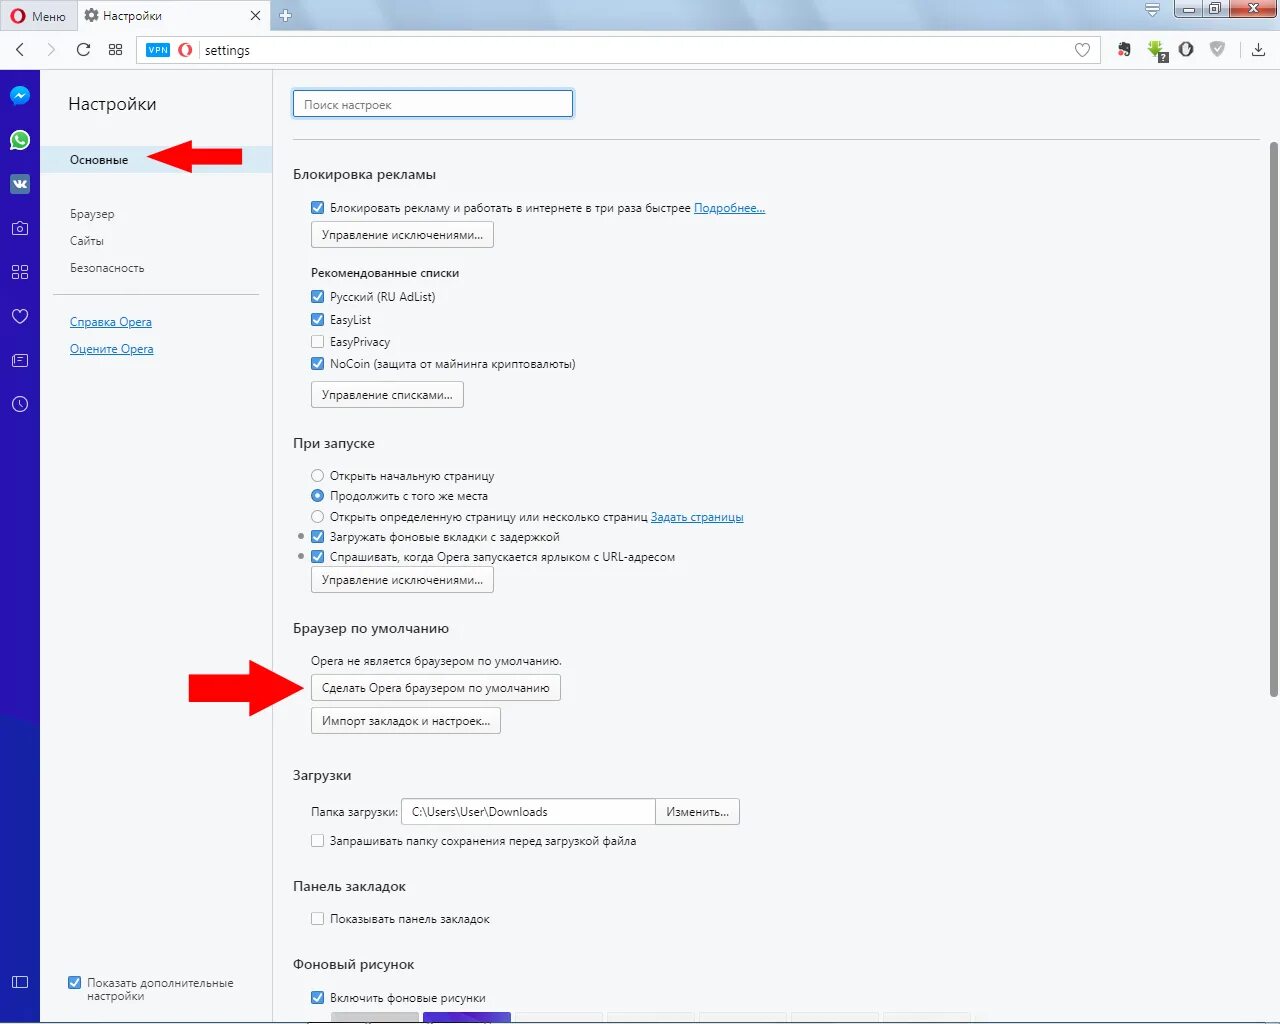Viewport: 1280px width, 1024px height.
Task: Reload the settings page
Action: tap(83, 49)
